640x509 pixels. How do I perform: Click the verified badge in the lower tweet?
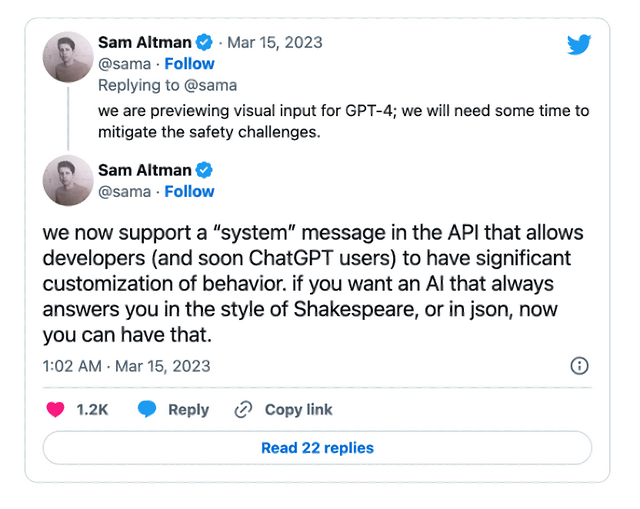[204, 170]
